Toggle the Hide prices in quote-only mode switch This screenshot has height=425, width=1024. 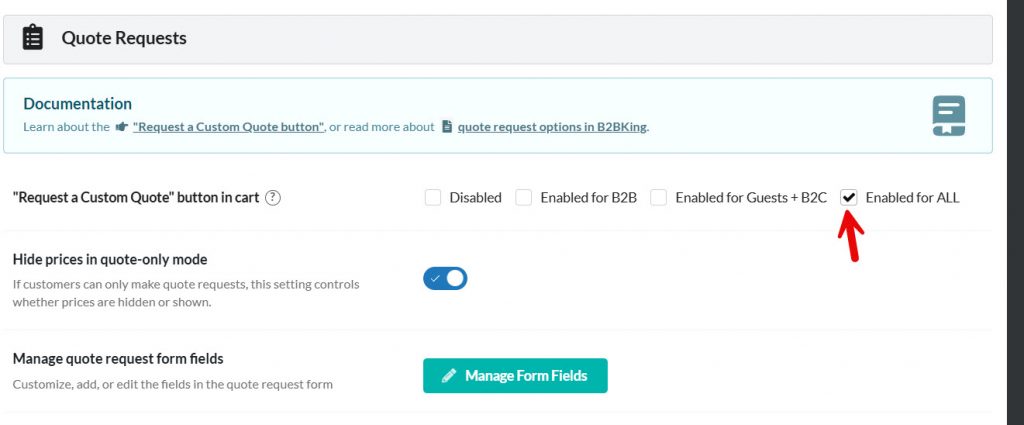pos(445,279)
